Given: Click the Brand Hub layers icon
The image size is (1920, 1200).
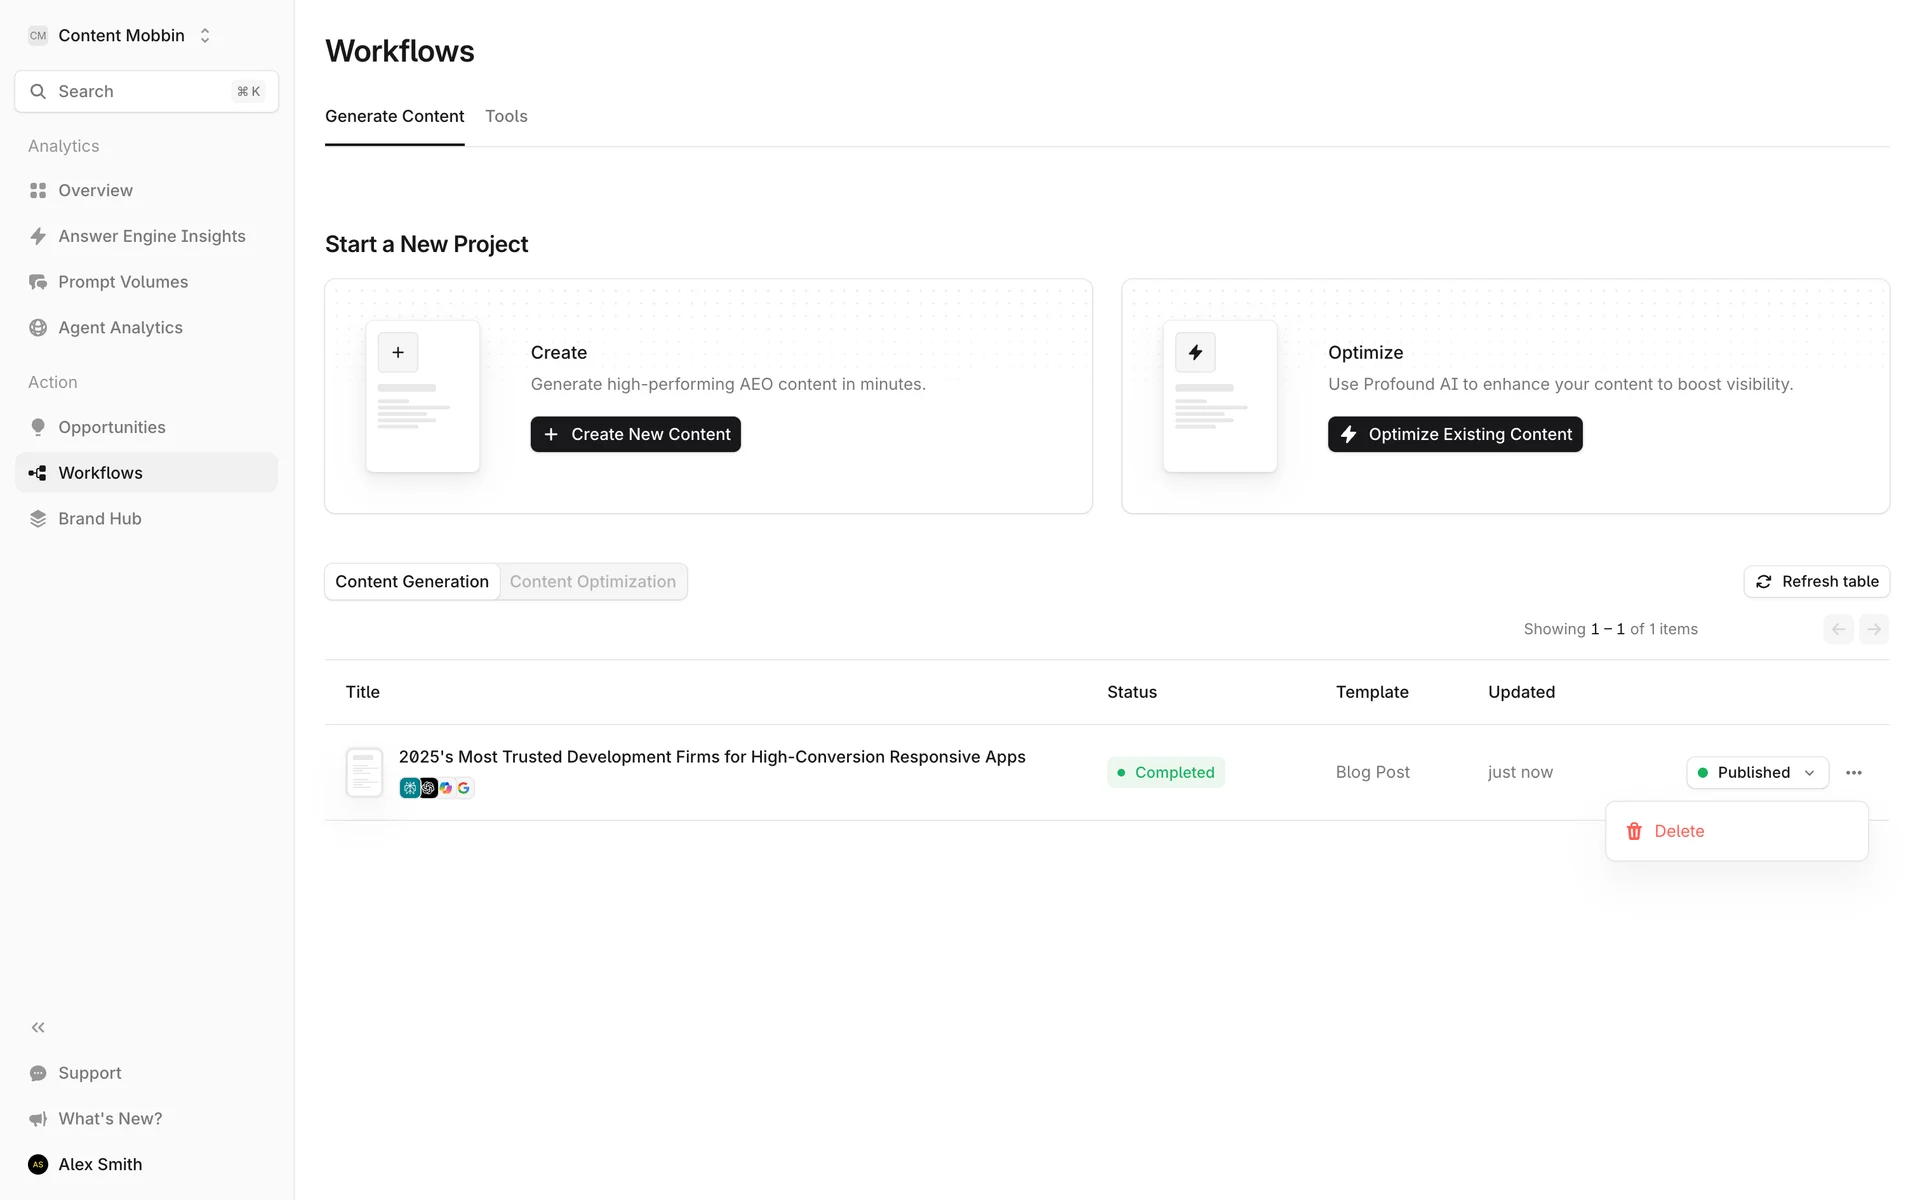Looking at the screenshot, I should [x=38, y=518].
